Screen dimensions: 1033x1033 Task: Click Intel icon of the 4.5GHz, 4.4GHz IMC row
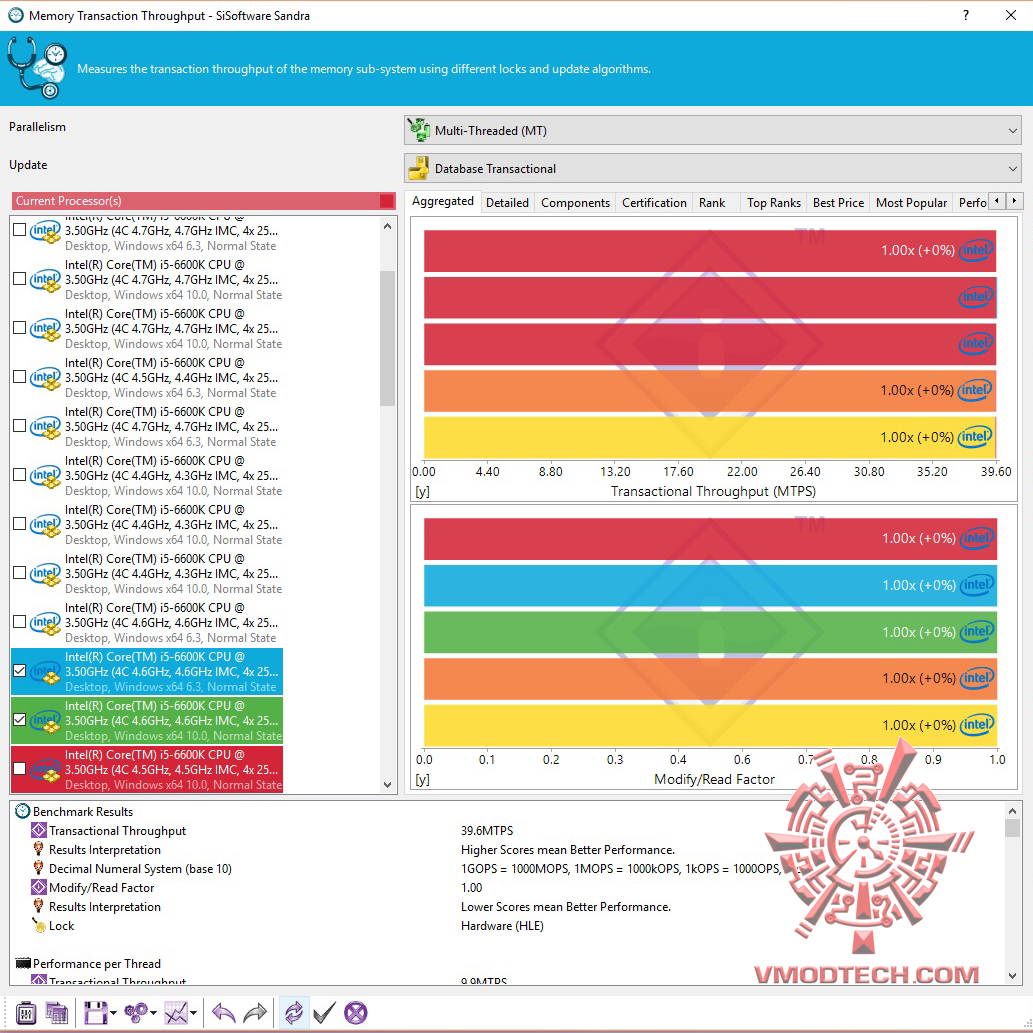pyautogui.click(x=45, y=377)
